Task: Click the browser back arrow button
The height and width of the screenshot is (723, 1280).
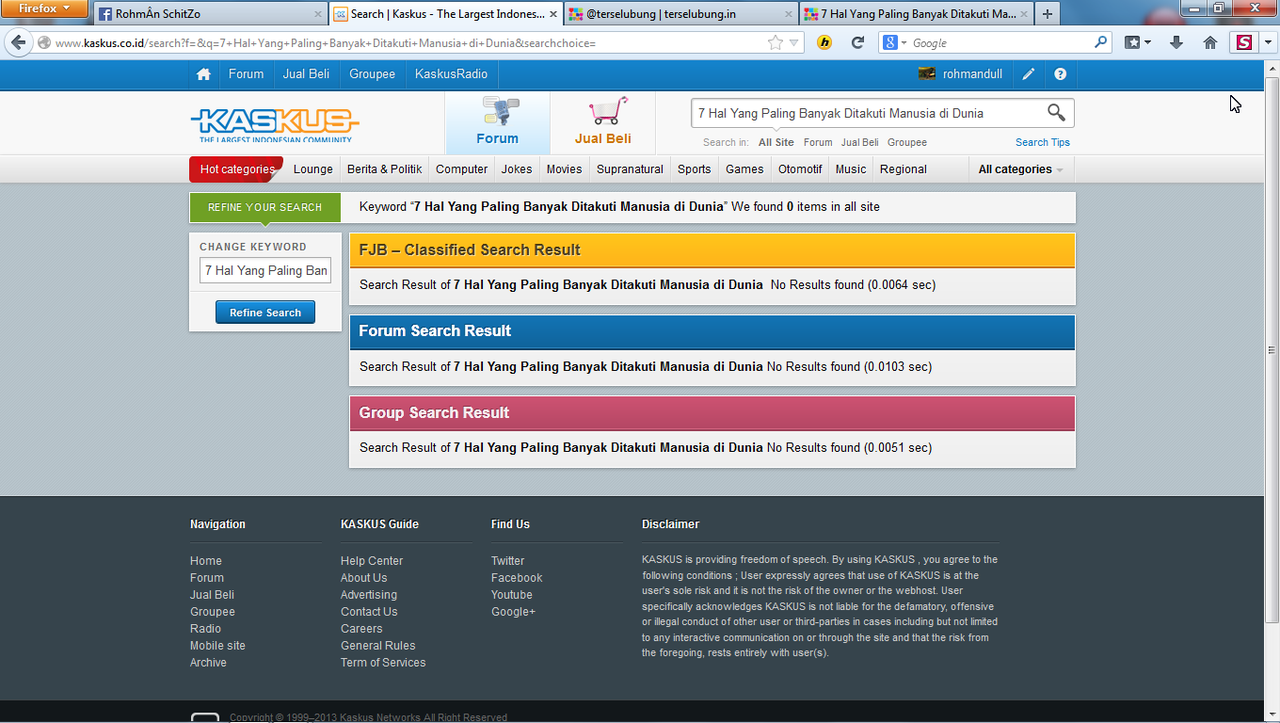Action: (x=17, y=43)
